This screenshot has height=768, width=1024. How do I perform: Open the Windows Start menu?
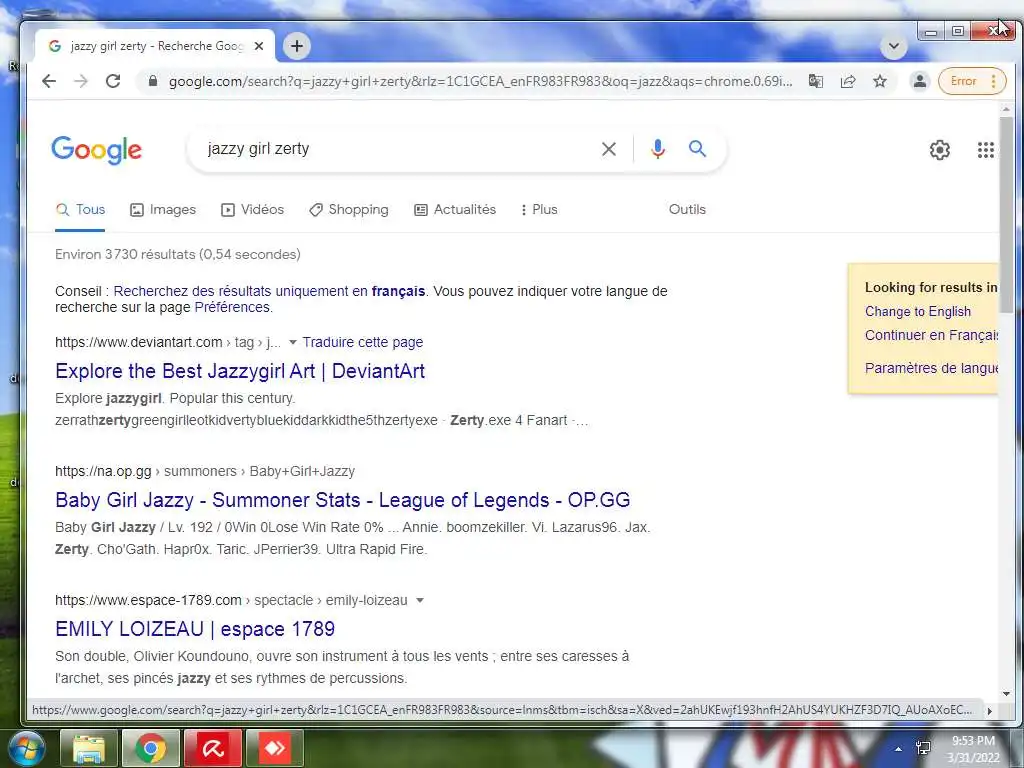click(25, 748)
